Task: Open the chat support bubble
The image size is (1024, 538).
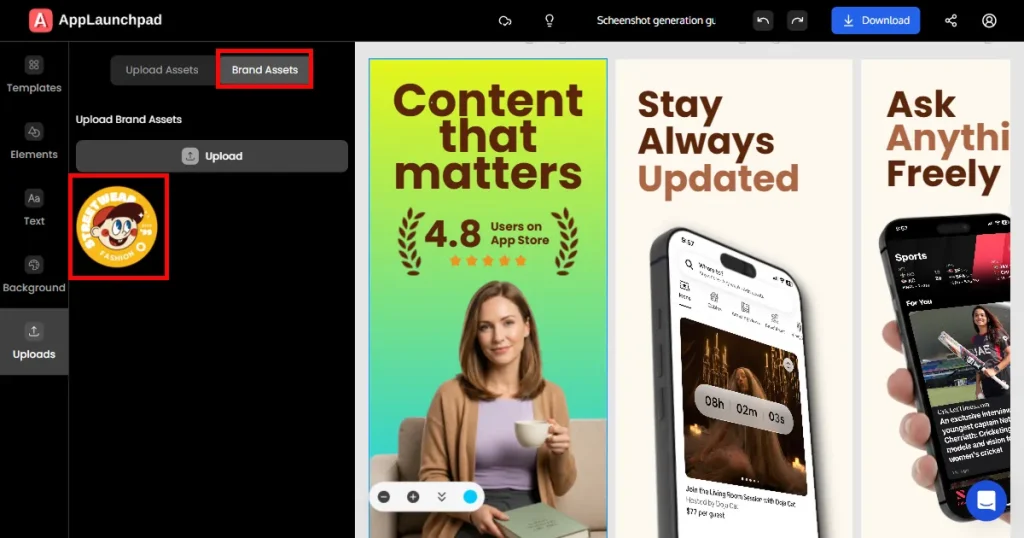Action: [986, 501]
